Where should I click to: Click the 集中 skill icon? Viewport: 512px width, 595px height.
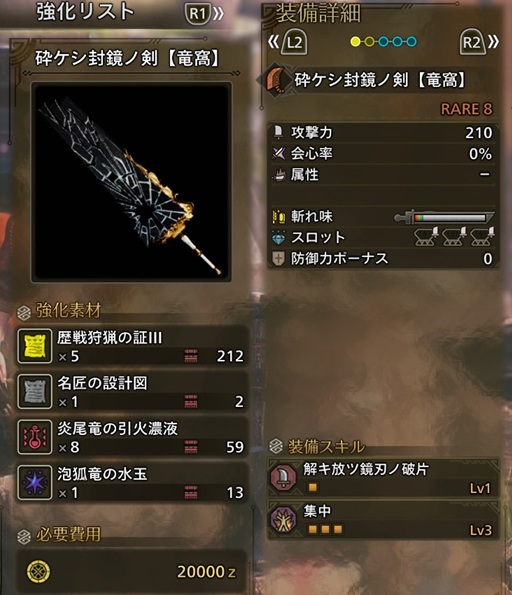point(283,519)
